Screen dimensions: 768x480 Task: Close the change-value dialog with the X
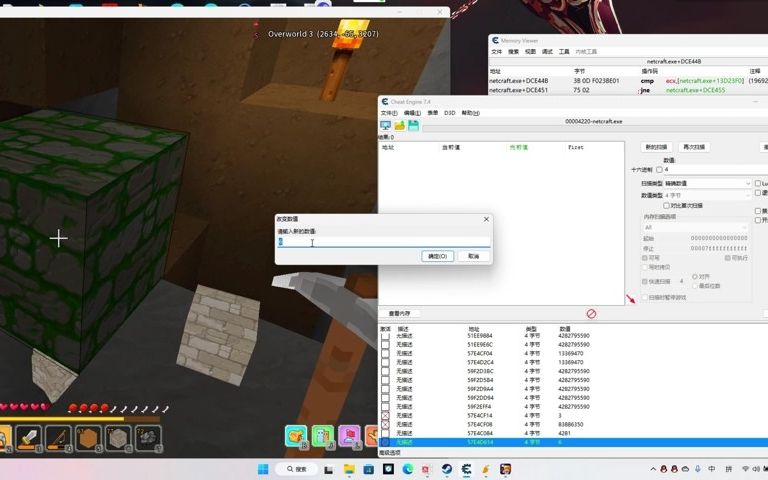tap(486, 219)
